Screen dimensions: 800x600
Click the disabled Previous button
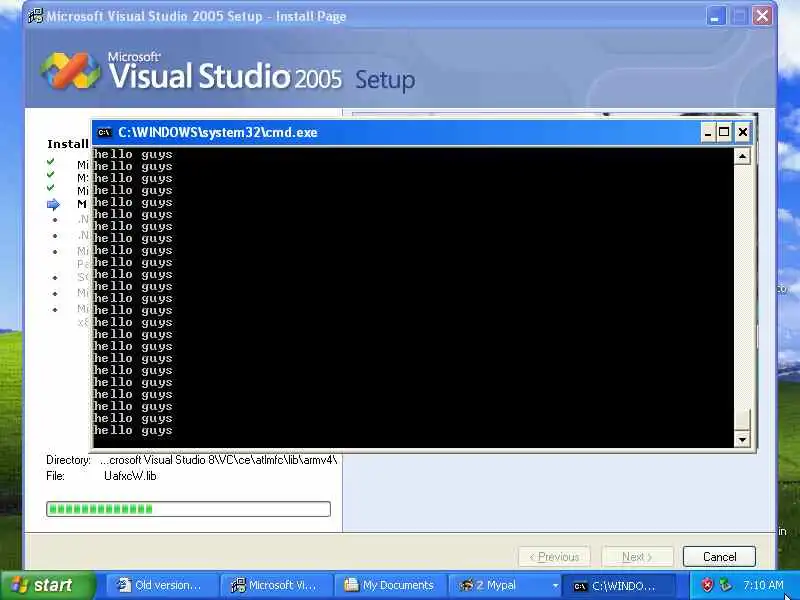point(554,556)
